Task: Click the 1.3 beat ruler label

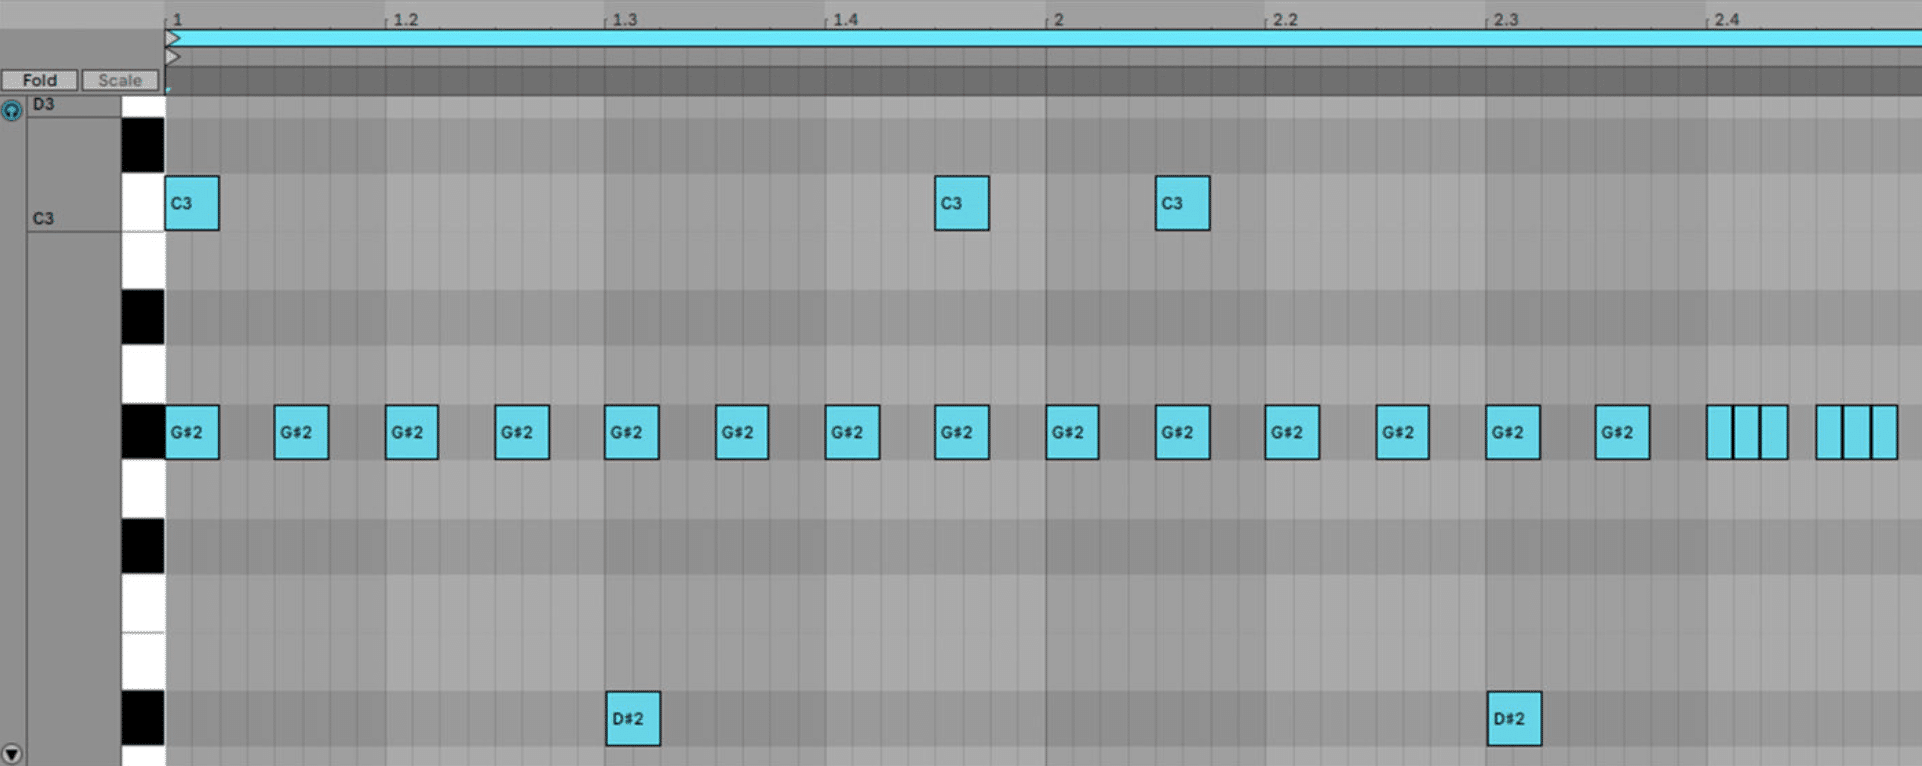Action: [625, 20]
